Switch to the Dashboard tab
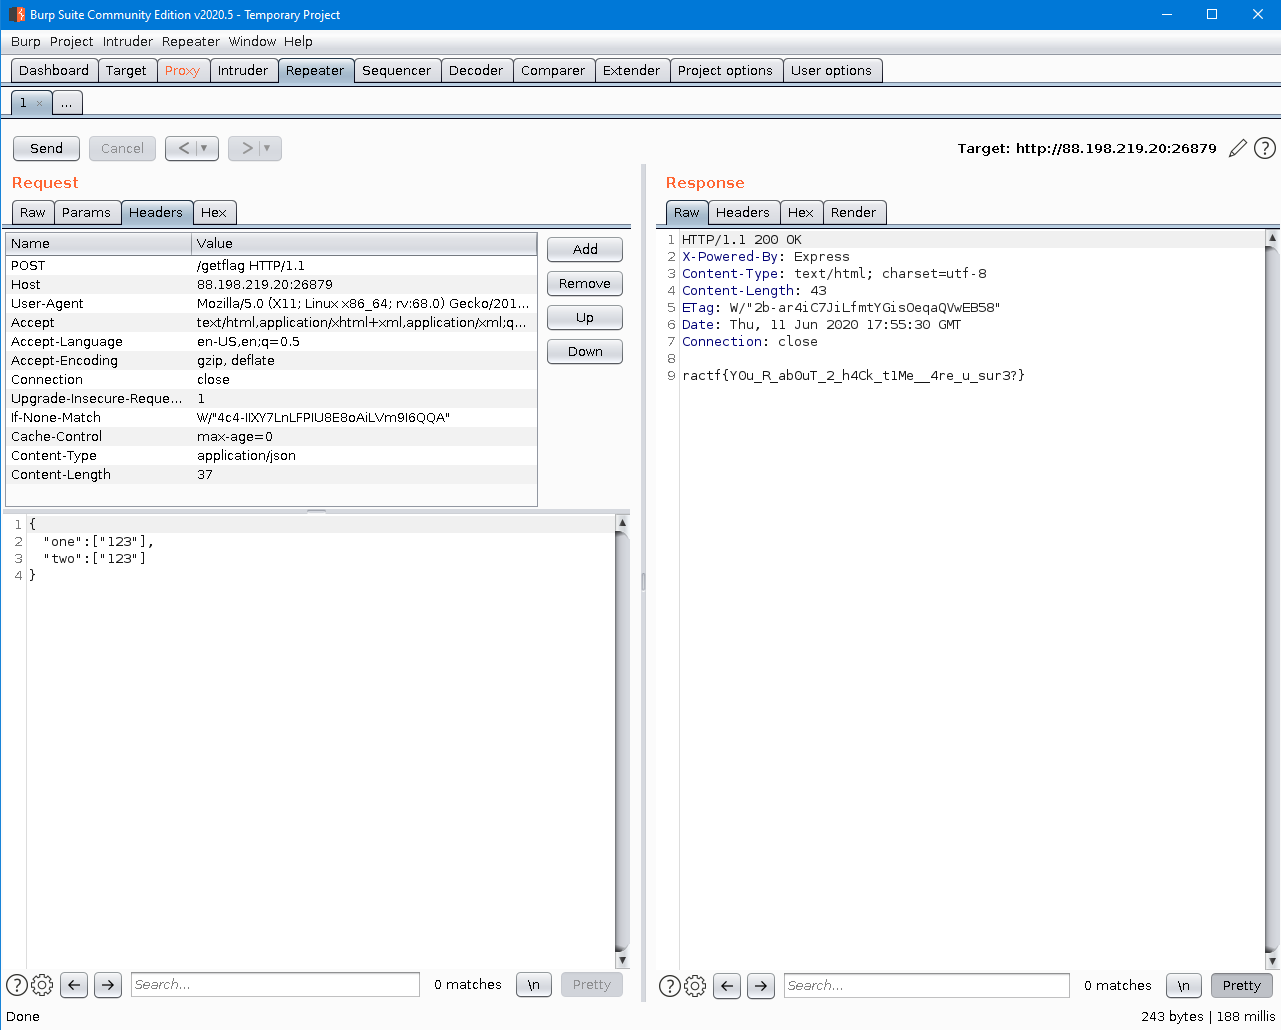Screen dimensions: 1281x1030 (54, 71)
